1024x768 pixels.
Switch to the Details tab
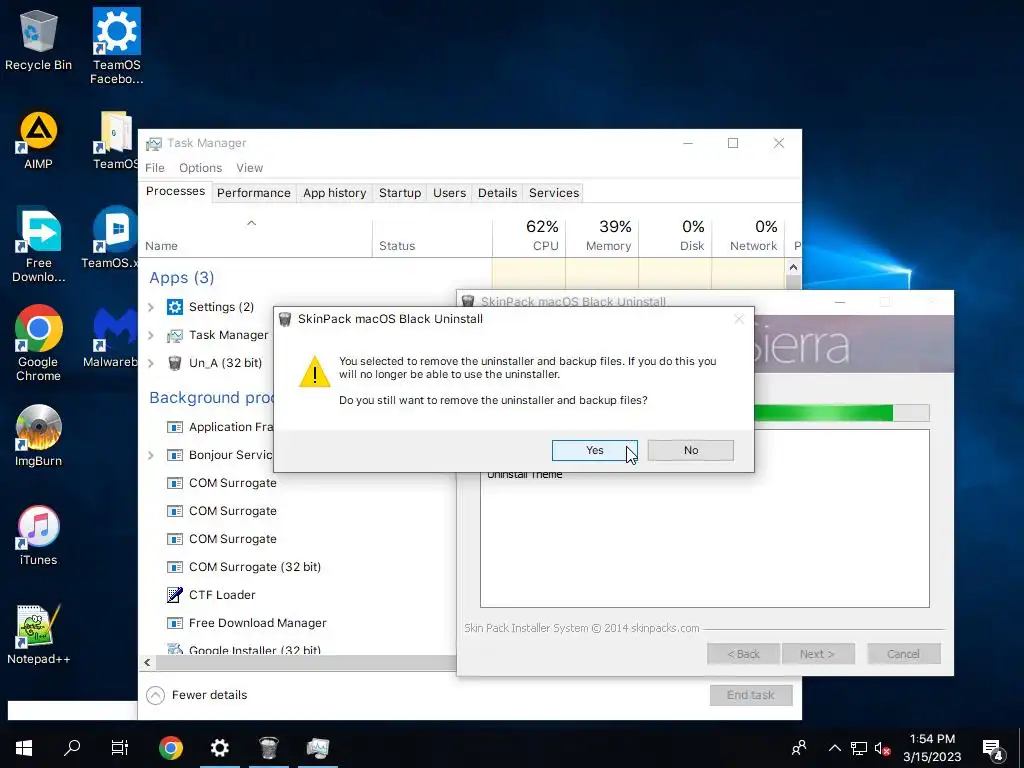[497, 193]
